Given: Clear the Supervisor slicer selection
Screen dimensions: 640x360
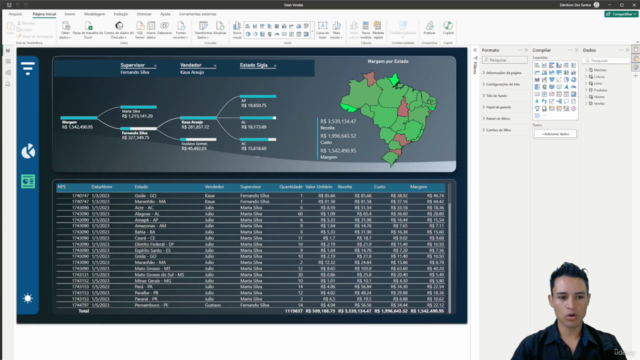Looking at the screenshot, I should point(155,66).
